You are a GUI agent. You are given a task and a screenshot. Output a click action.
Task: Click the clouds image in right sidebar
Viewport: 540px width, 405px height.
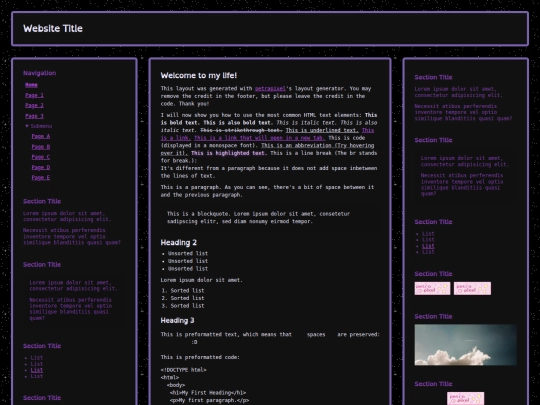point(465,345)
